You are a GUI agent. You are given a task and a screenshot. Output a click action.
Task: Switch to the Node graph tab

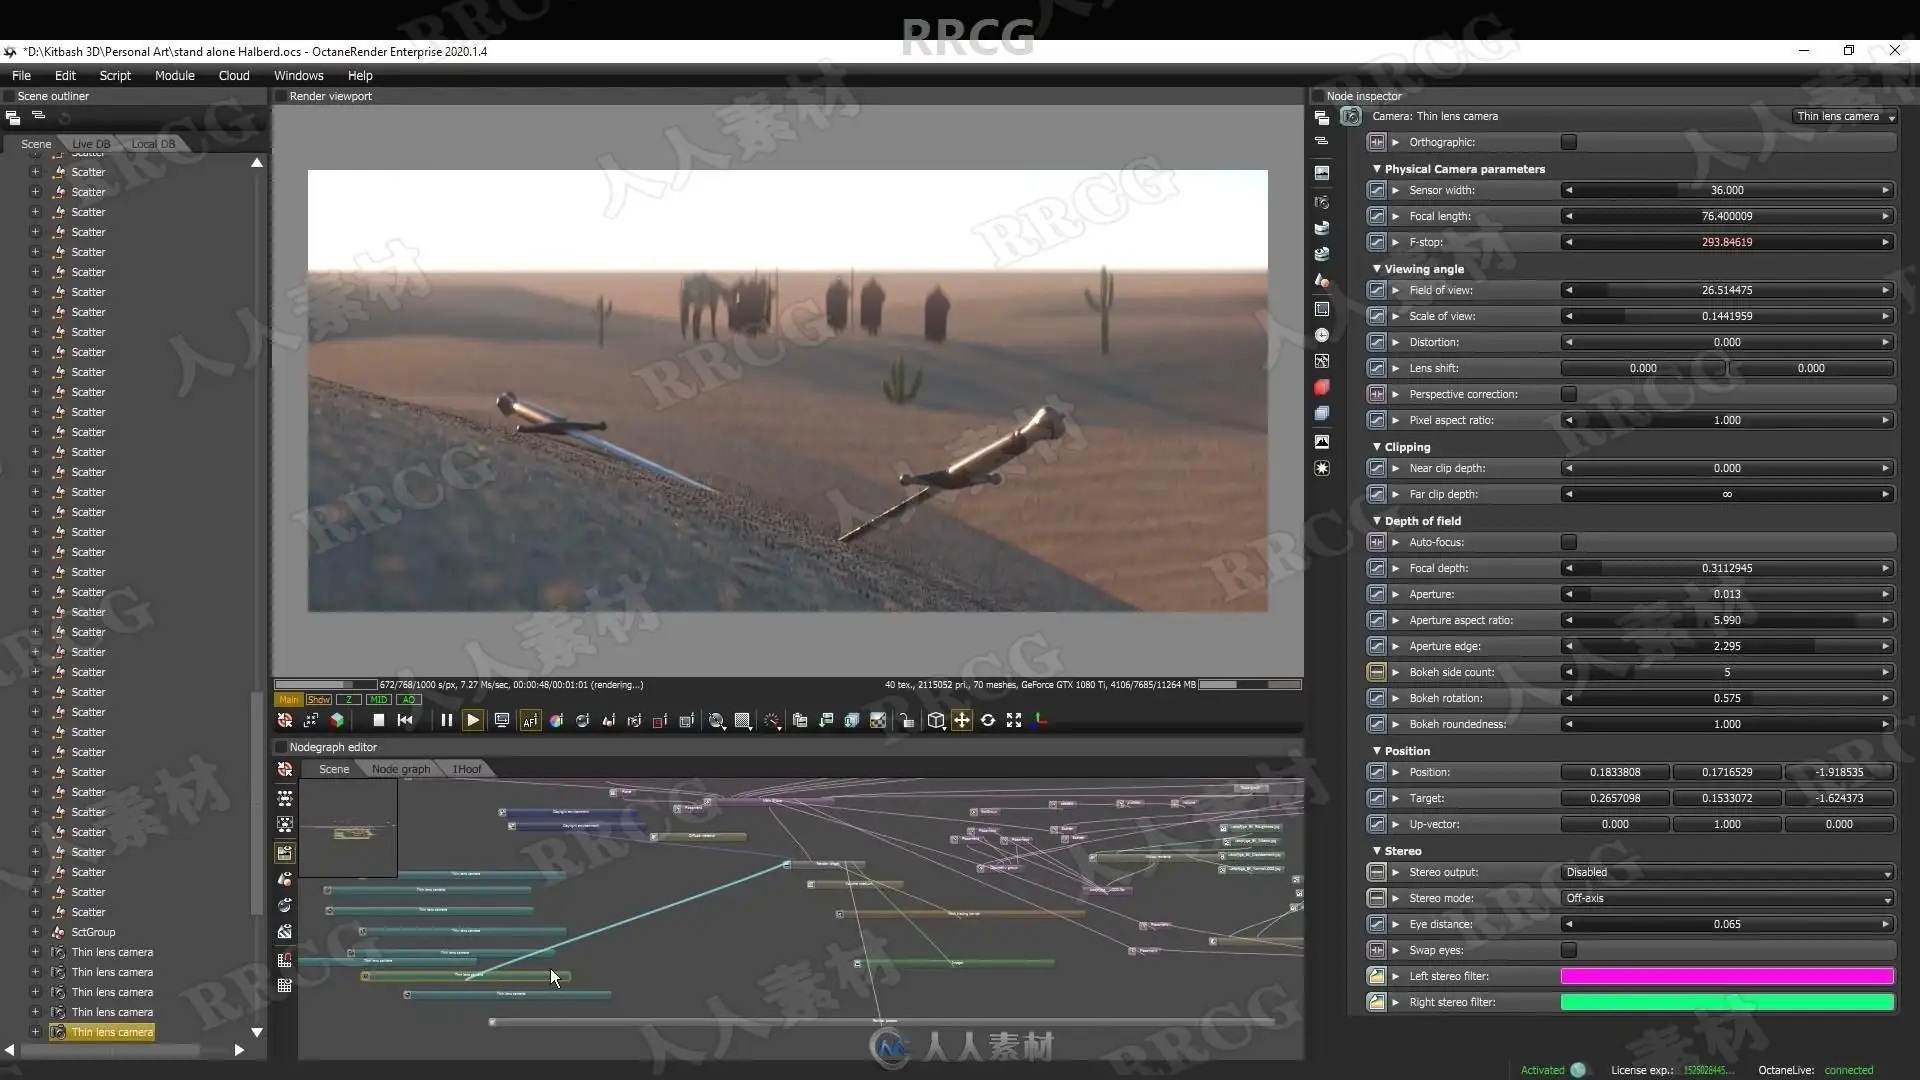click(x=400, y=769)
